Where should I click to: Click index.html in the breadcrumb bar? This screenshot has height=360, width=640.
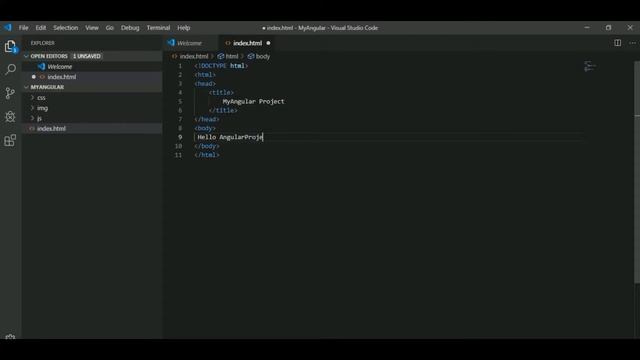pos(194,56)
